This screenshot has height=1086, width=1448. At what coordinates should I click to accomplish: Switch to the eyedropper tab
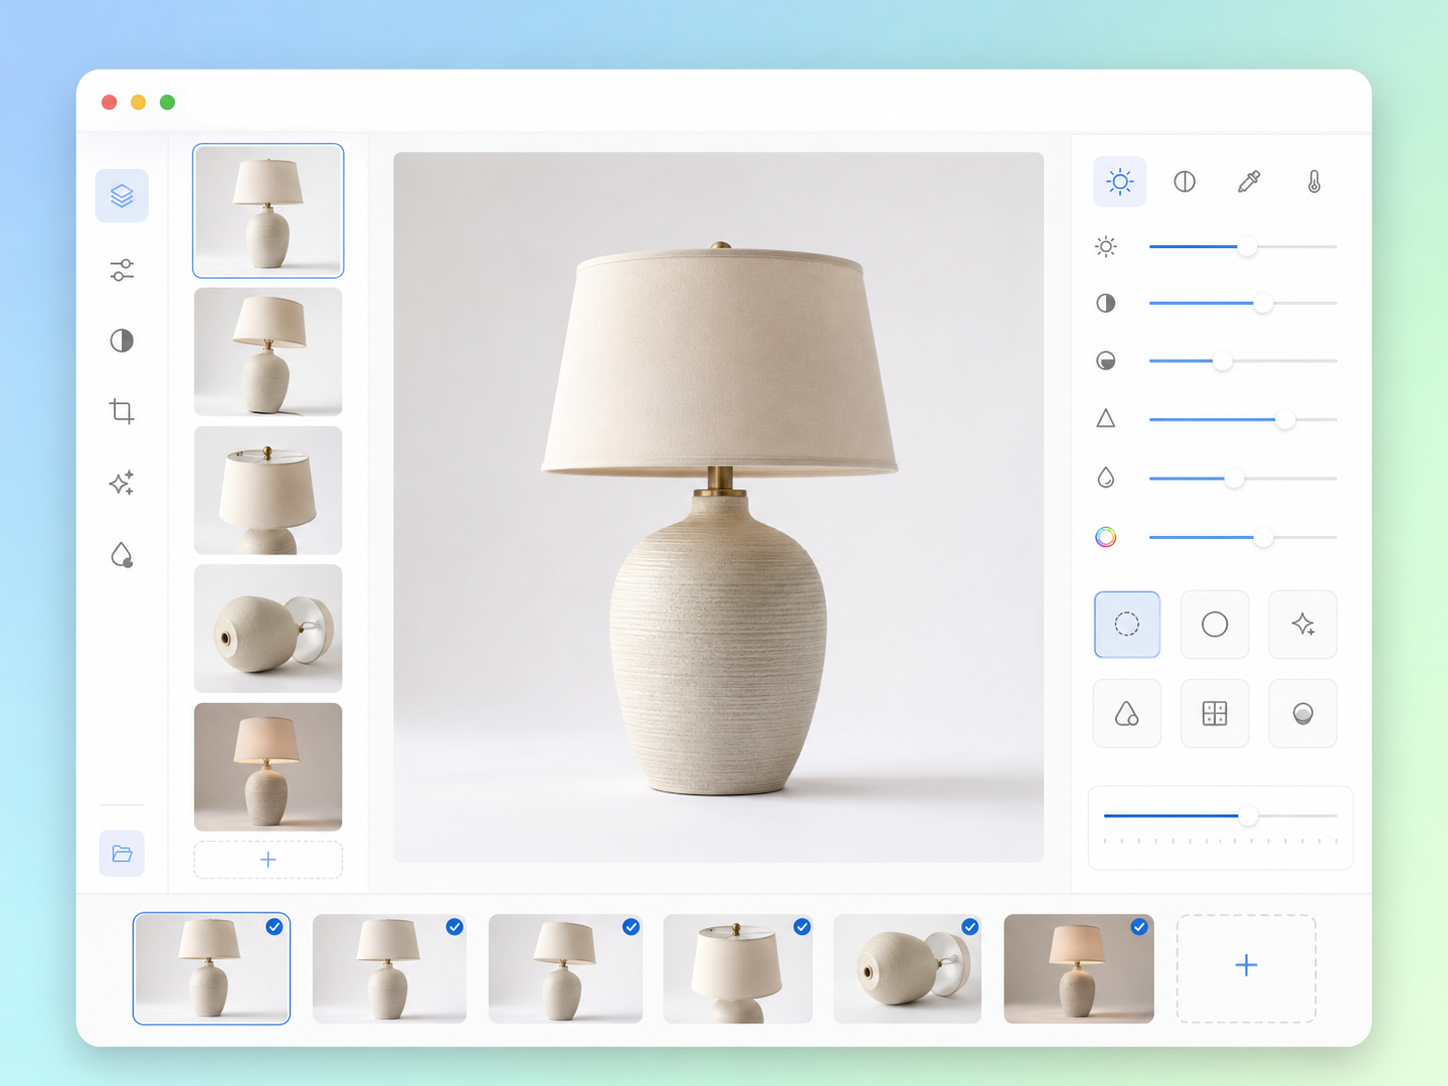1249,181
